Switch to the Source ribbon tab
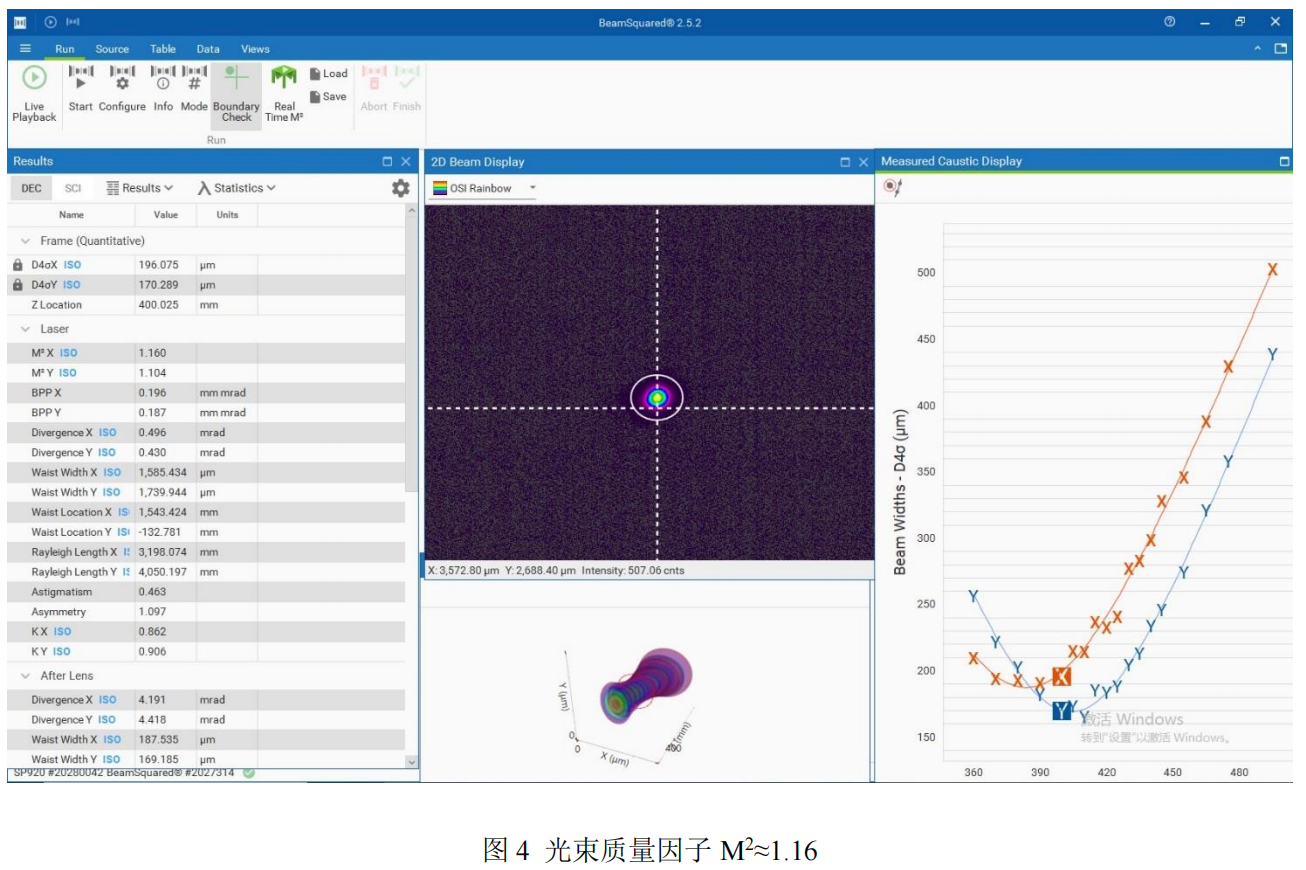Screen dimensions: 1306x870 112,49
